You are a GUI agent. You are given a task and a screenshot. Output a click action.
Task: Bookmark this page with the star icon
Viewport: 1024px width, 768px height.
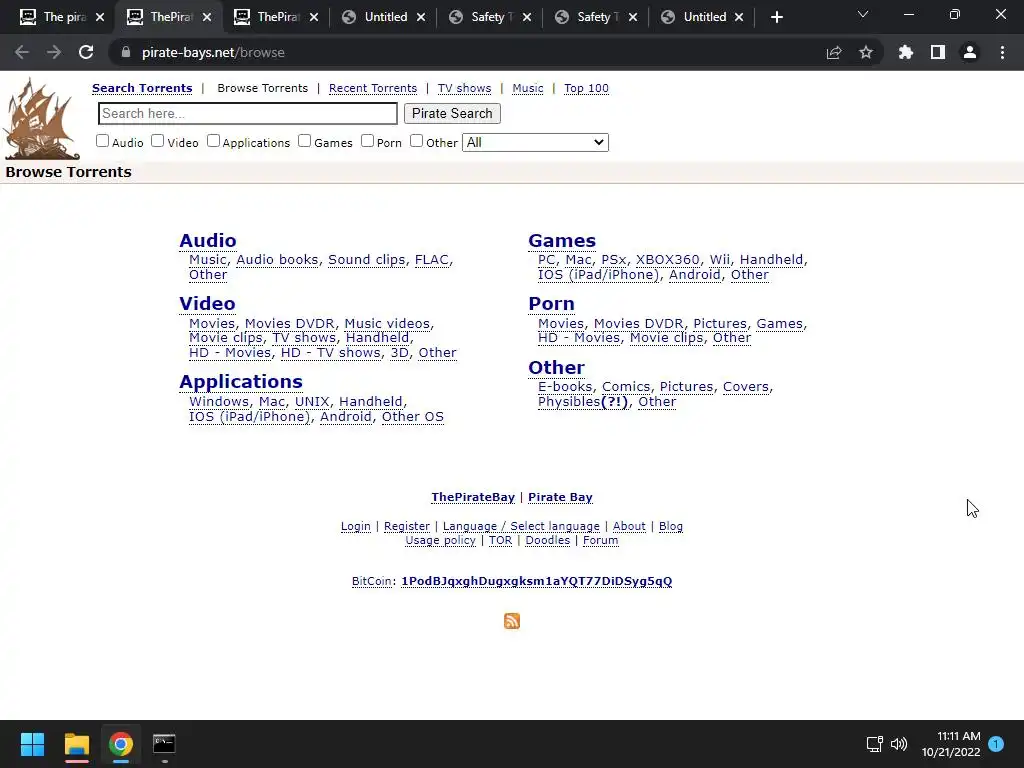tap(865, 52)
